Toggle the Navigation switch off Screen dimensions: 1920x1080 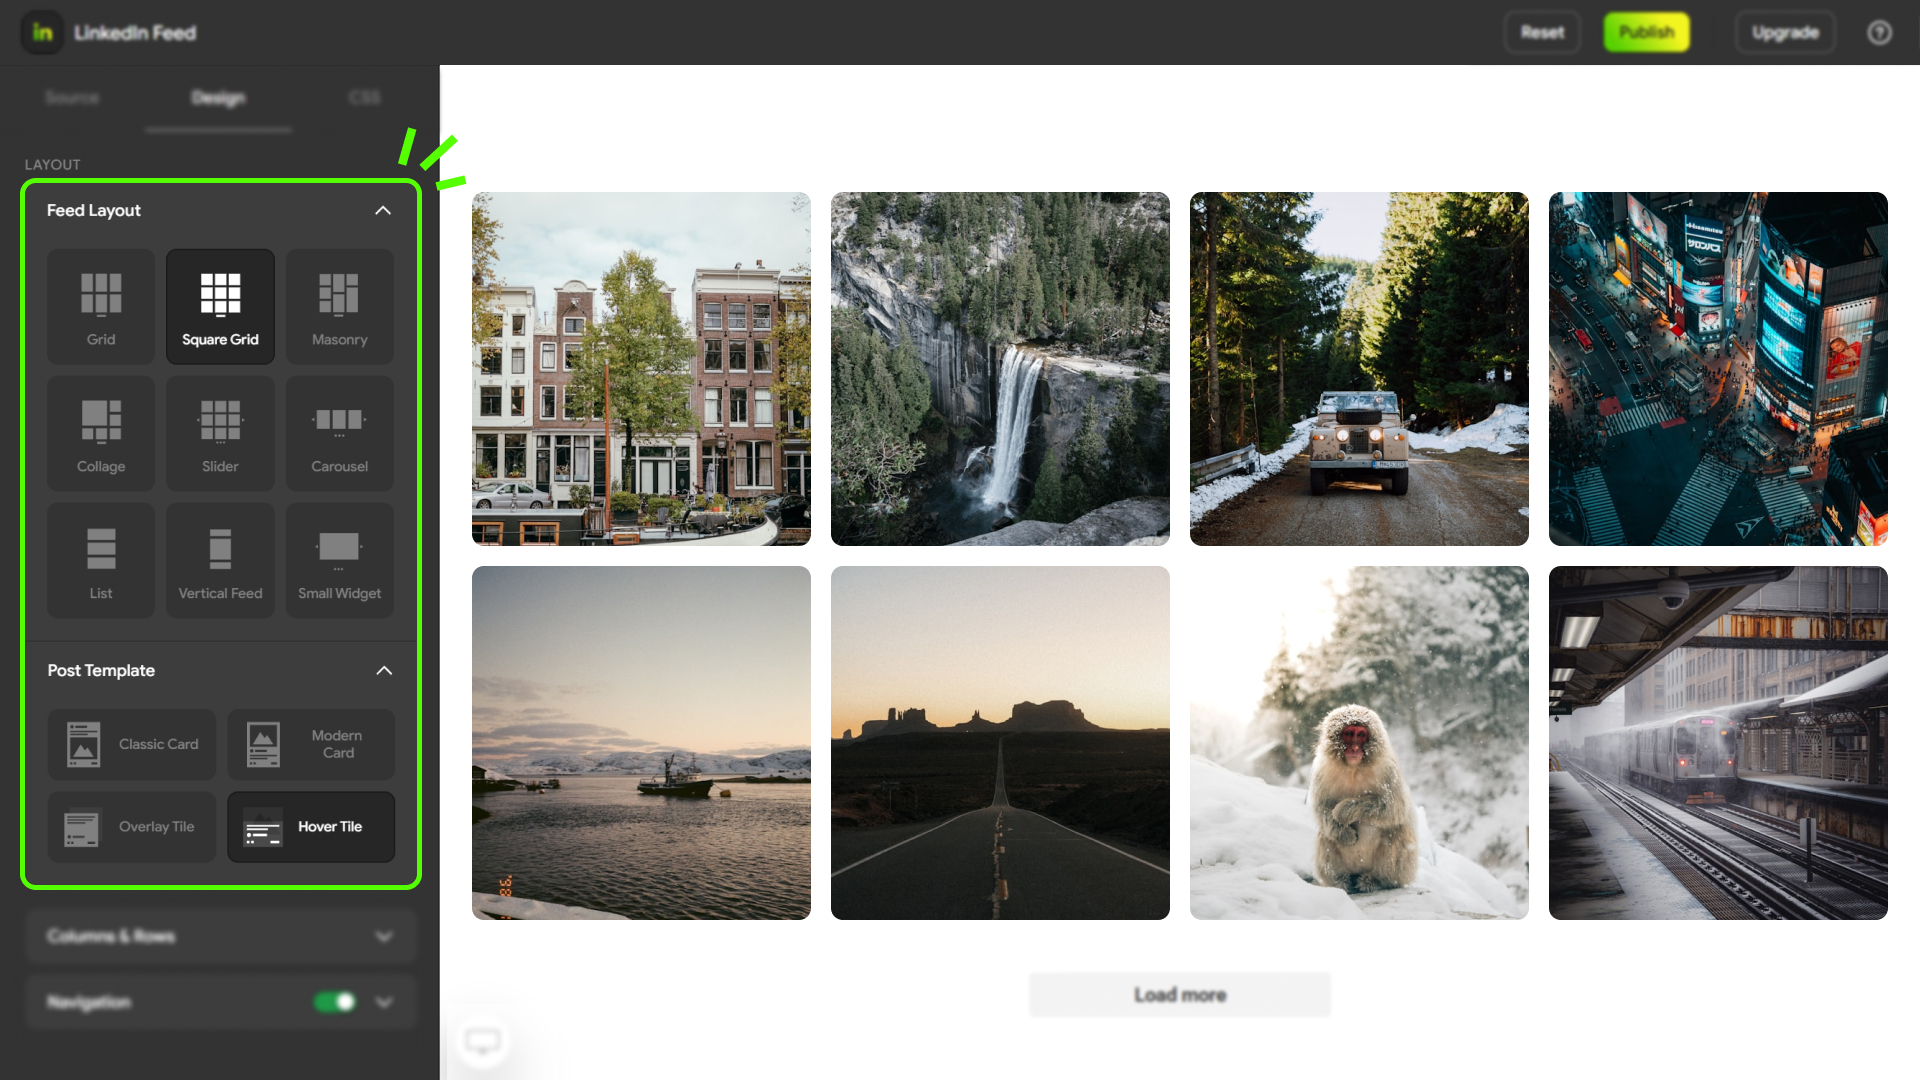click(x=335, y=1002)
